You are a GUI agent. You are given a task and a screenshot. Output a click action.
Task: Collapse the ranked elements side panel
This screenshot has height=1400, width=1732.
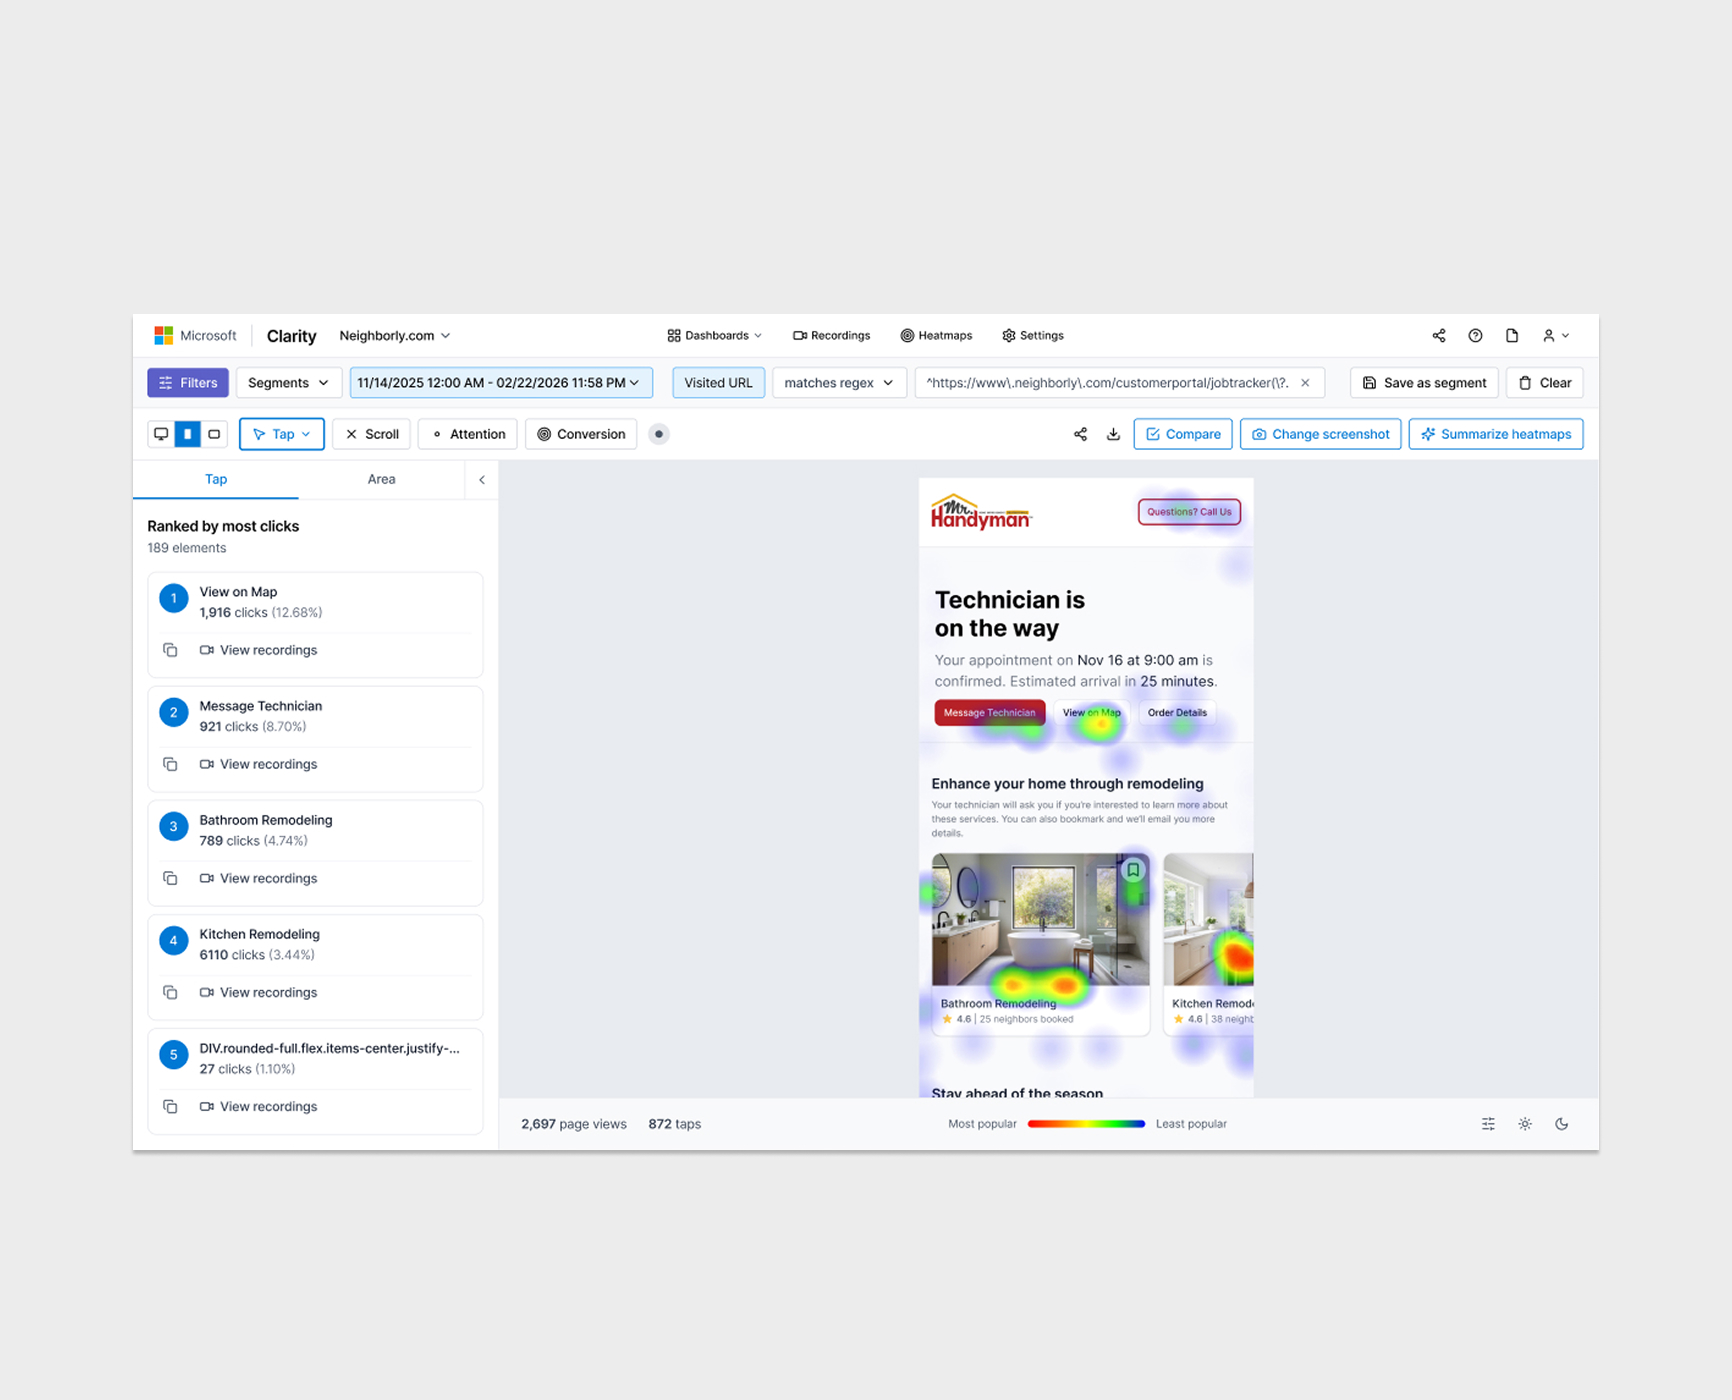point(482,480)
